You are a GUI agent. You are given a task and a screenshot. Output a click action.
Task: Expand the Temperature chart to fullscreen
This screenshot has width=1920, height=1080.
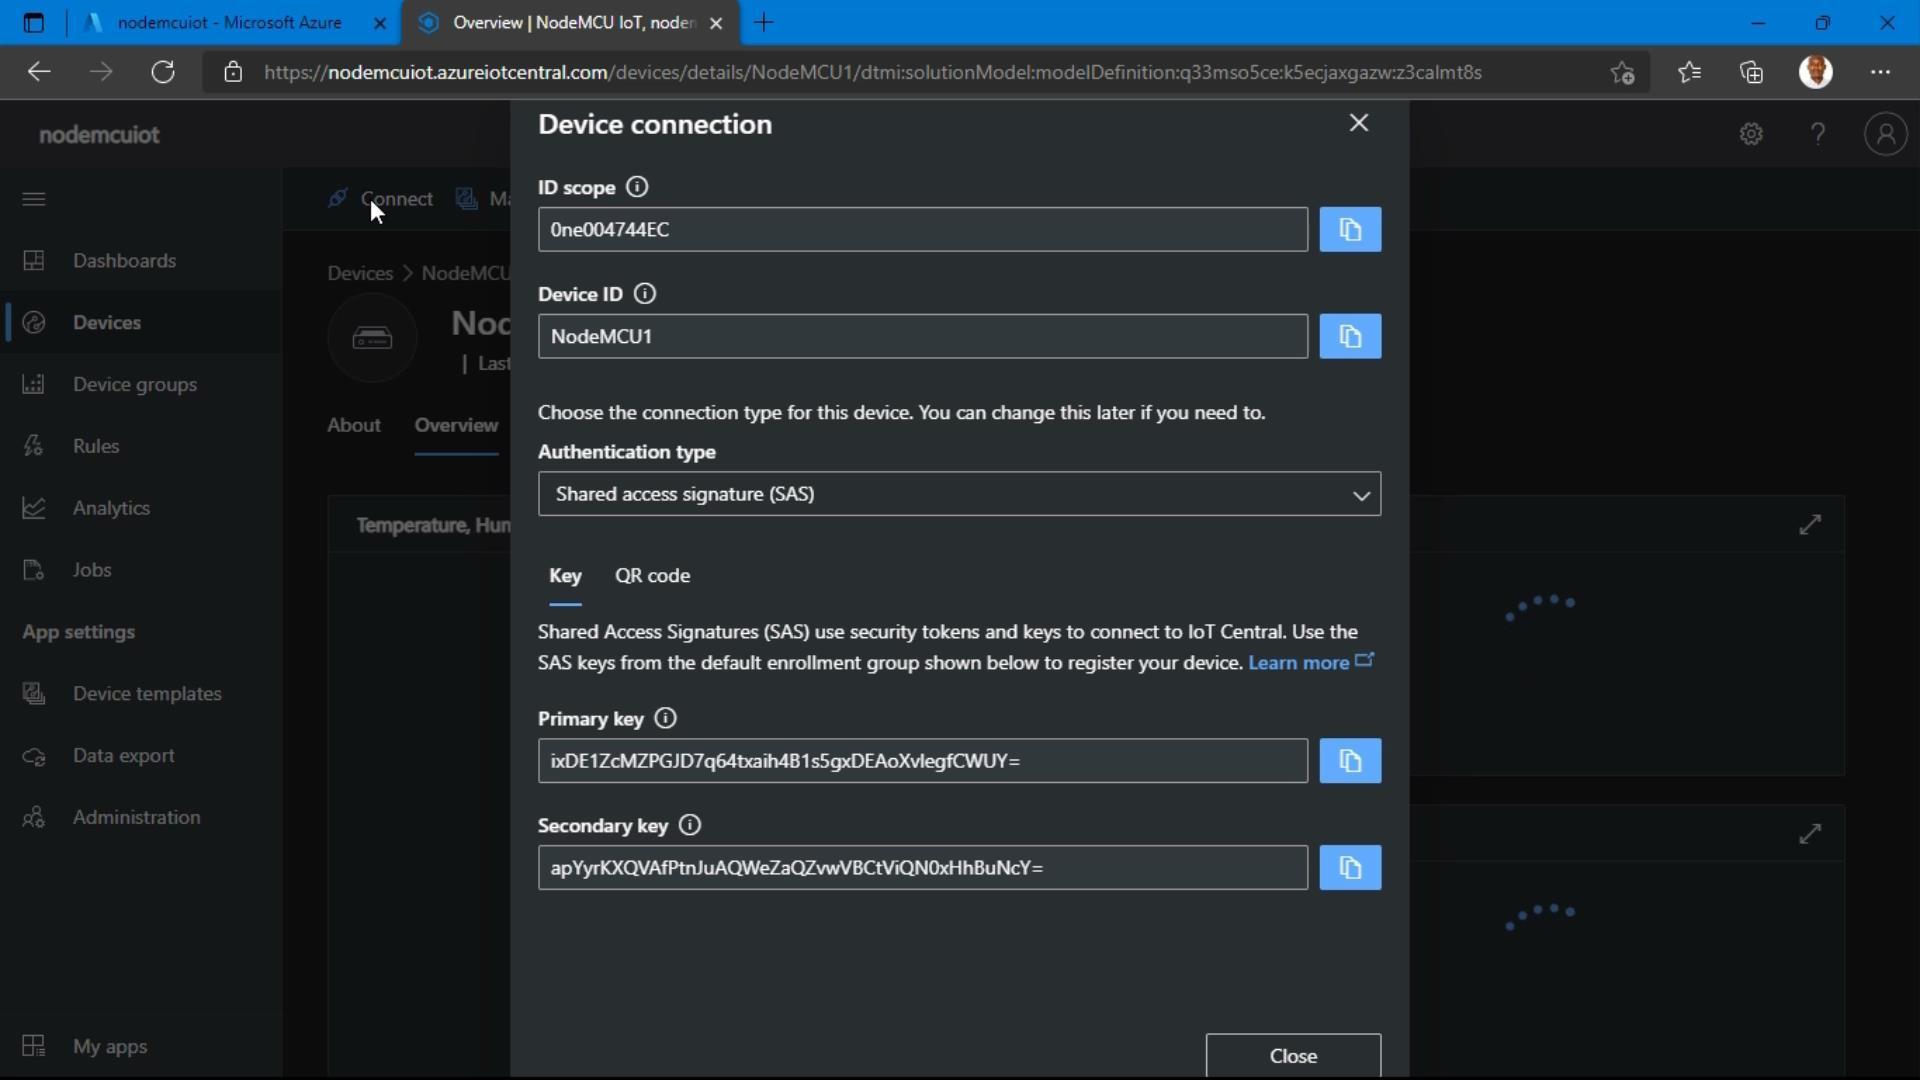click(x=1811, y=524)
